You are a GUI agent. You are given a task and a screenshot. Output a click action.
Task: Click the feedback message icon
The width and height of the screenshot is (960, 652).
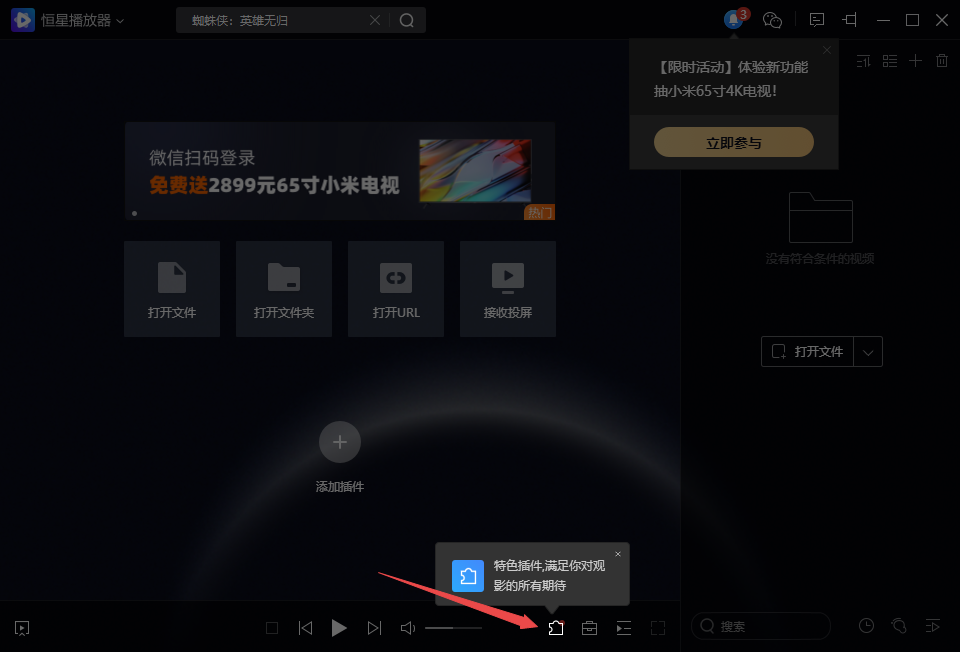pyautogui.click(x=817, y=20)
